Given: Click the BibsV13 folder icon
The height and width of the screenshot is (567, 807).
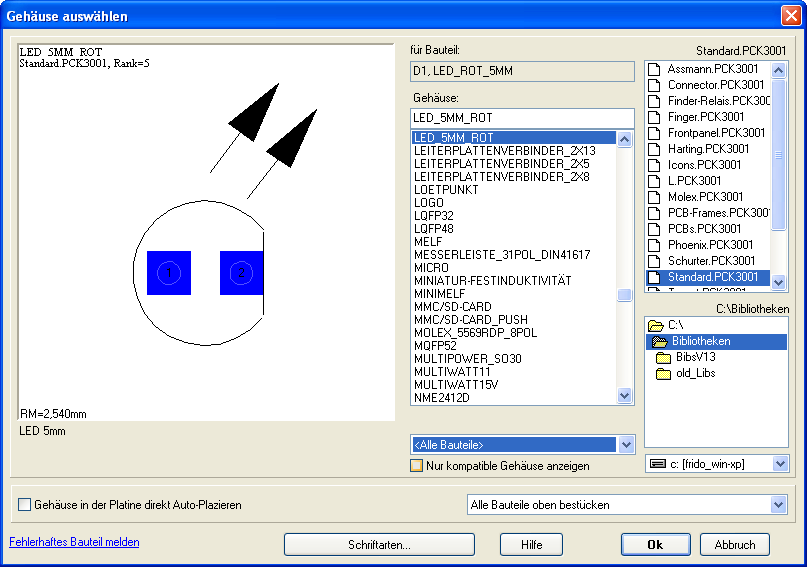Looking at the screenshot, I should (663, 358).
